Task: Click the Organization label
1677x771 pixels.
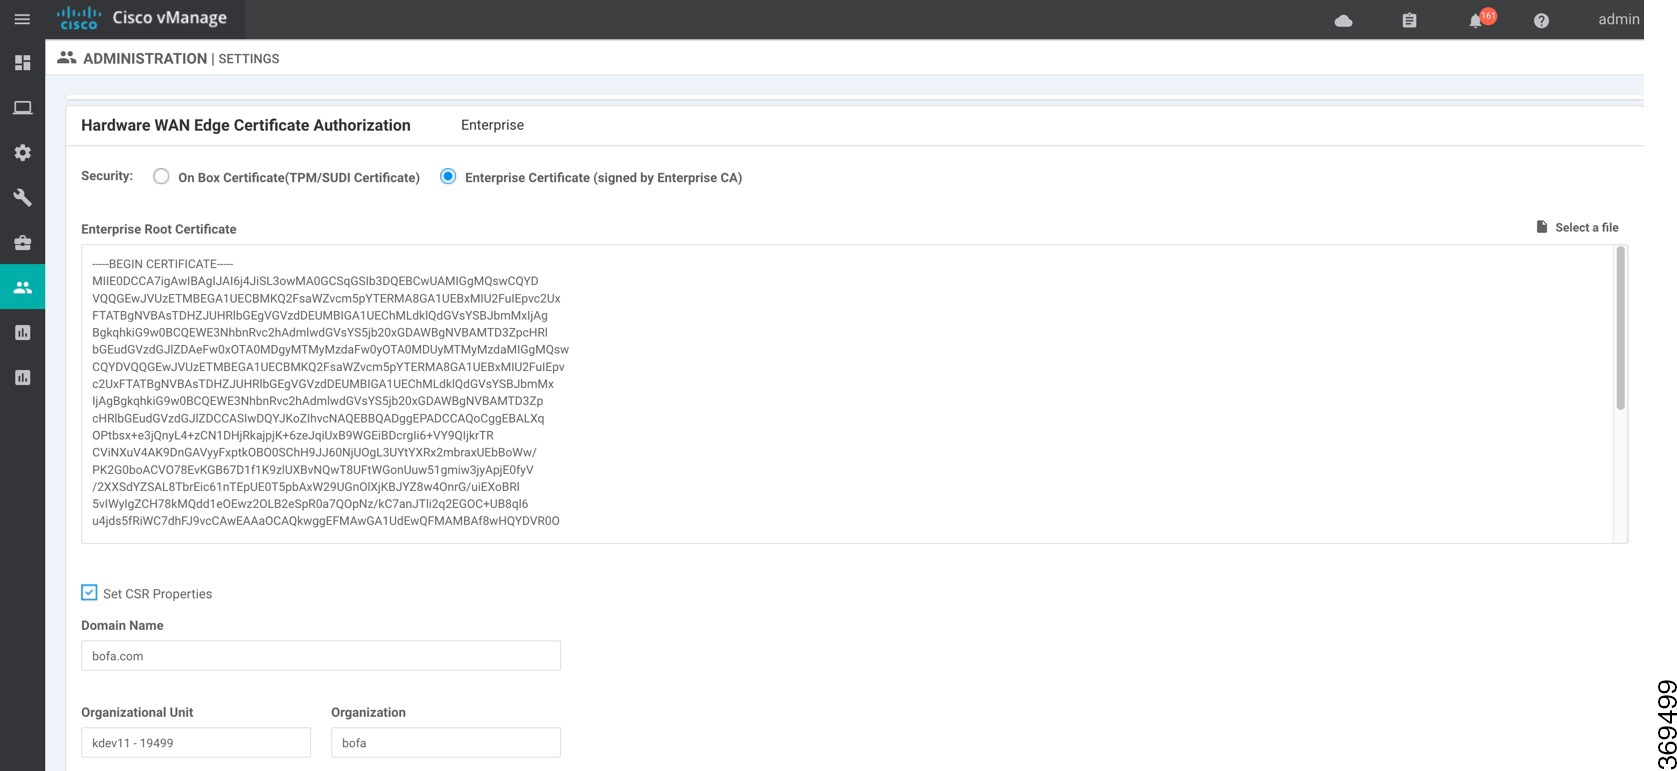Action: 368,712
